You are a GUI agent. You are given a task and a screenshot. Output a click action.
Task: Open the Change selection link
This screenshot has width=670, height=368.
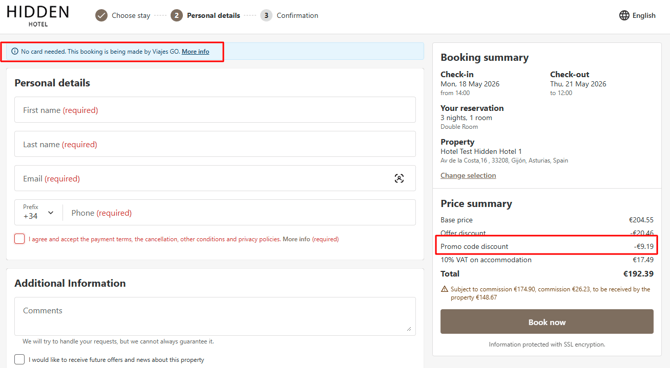point(468,175)
